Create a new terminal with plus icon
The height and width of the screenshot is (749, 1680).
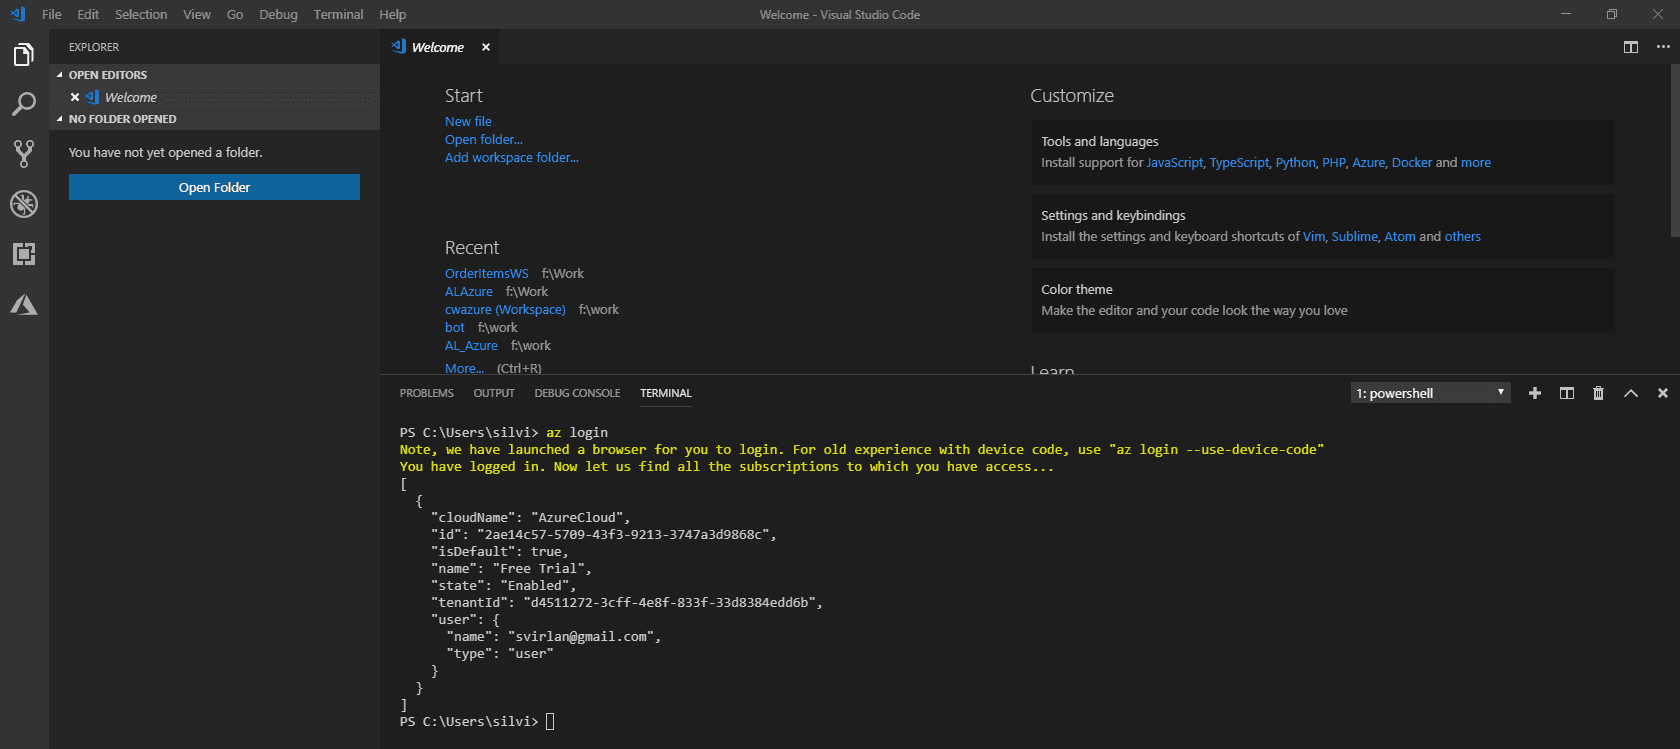coord(1535,393)
